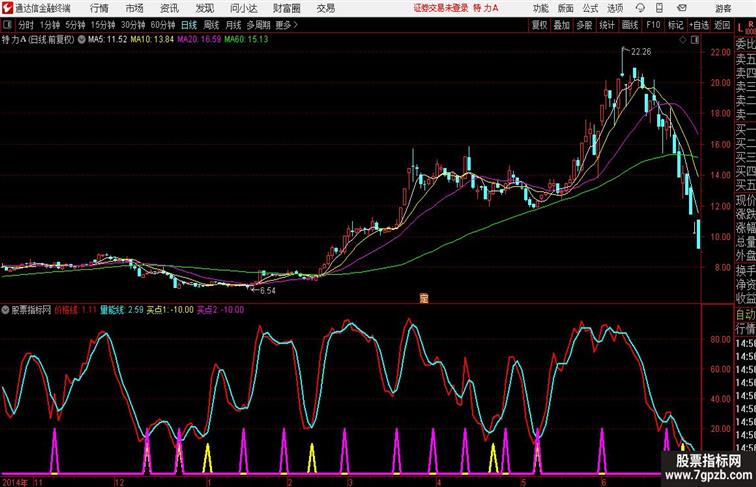Screen dimensions: 756x487
Task: Click the MA20: 16.59 label
Action: pos(199,40)
